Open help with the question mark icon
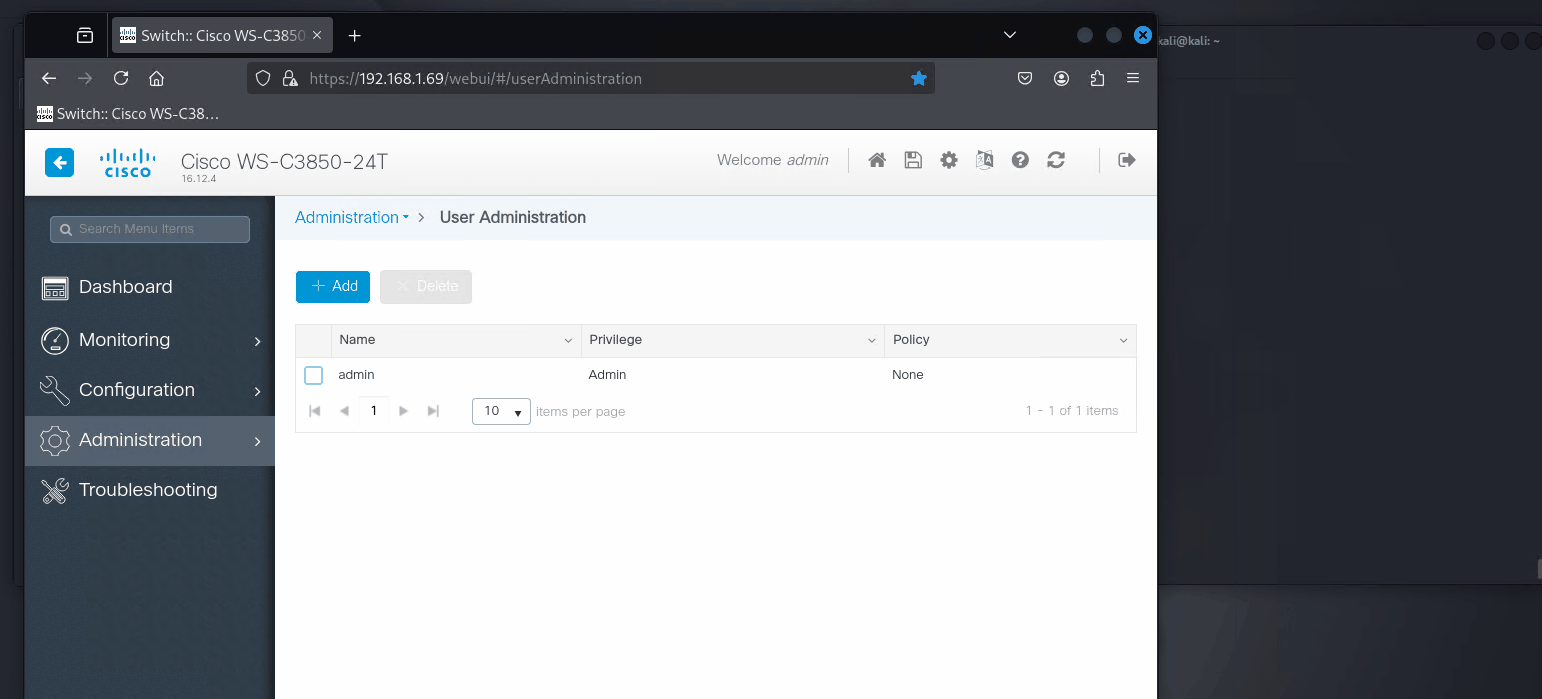1542x699 pixels. coord(1020,160)
